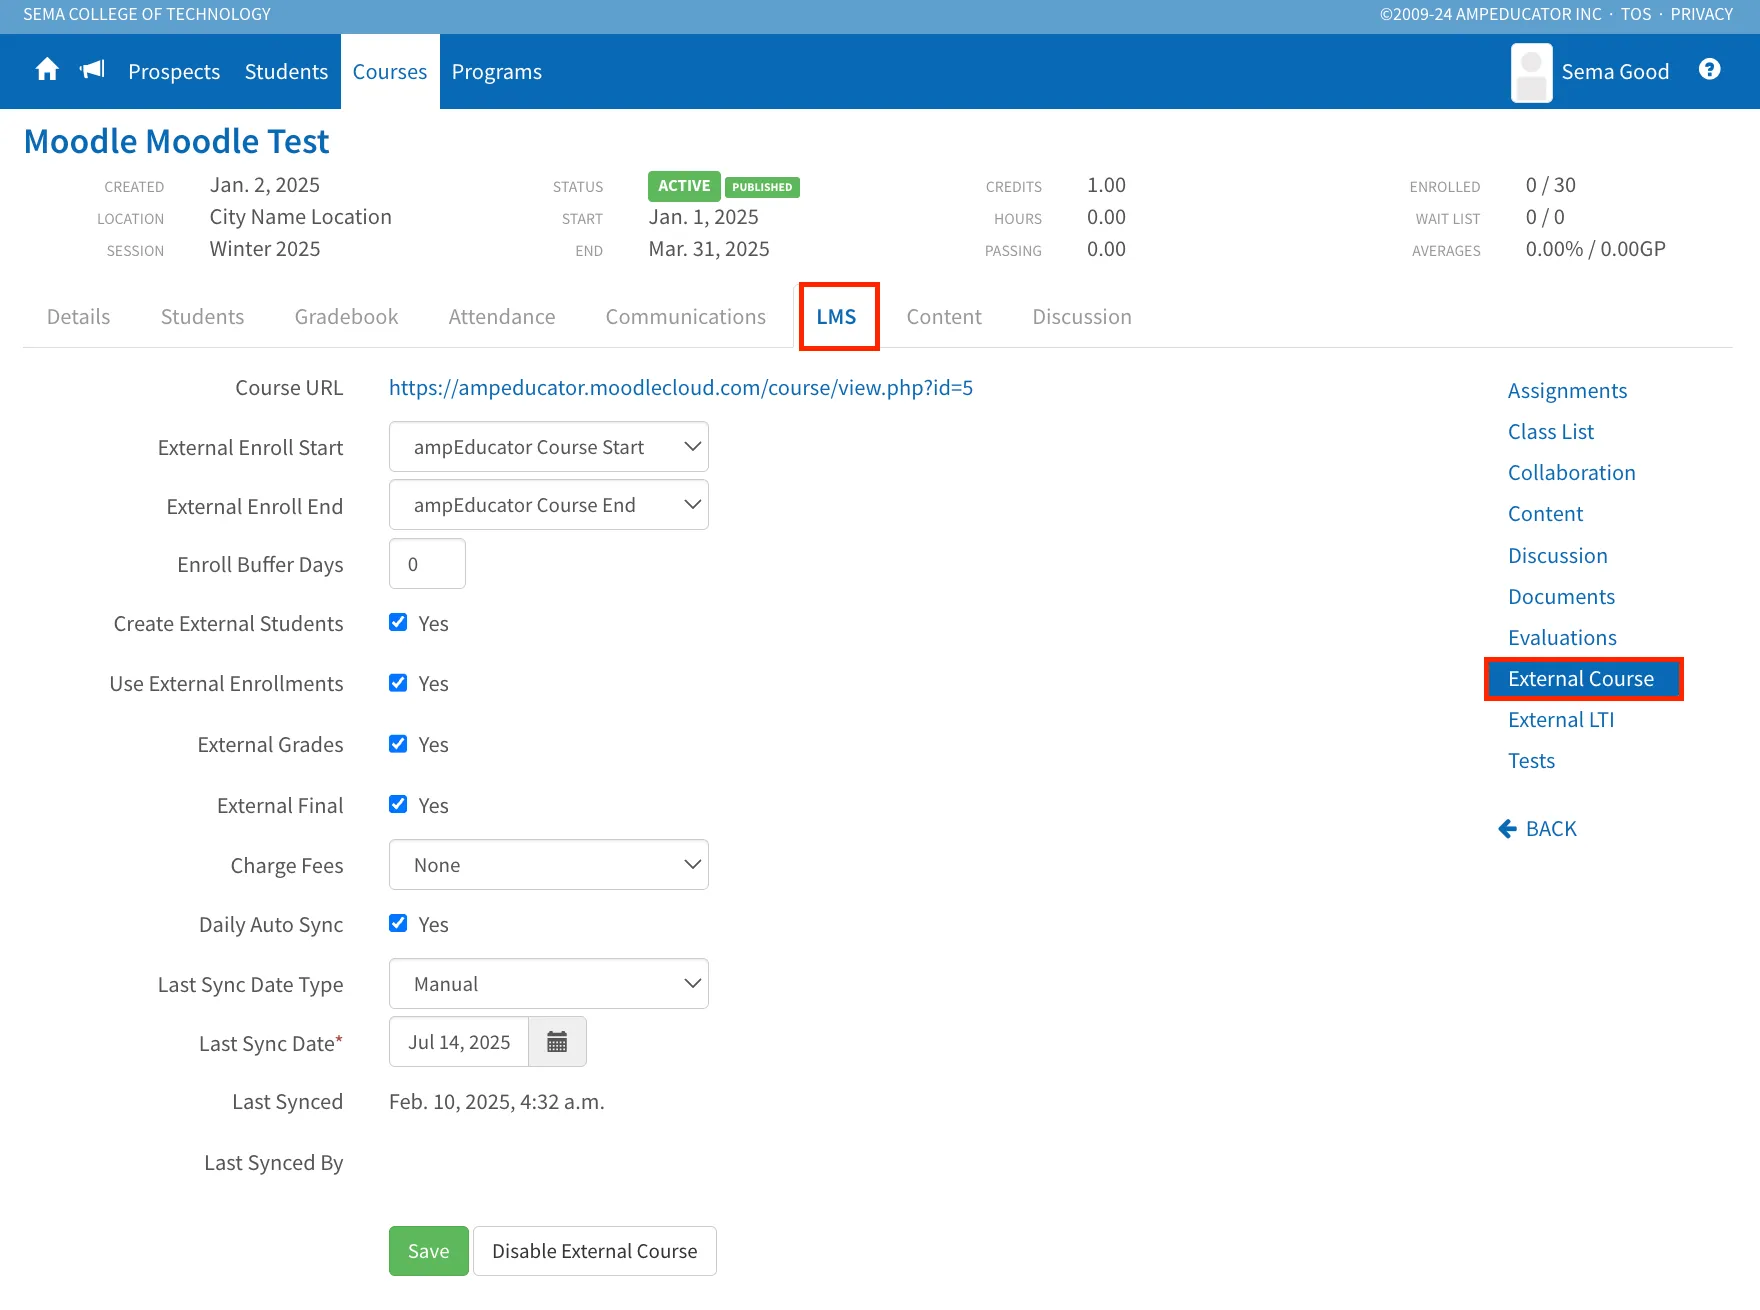
Task: Click the Enroll Buffer Days field
Action: 427,564
